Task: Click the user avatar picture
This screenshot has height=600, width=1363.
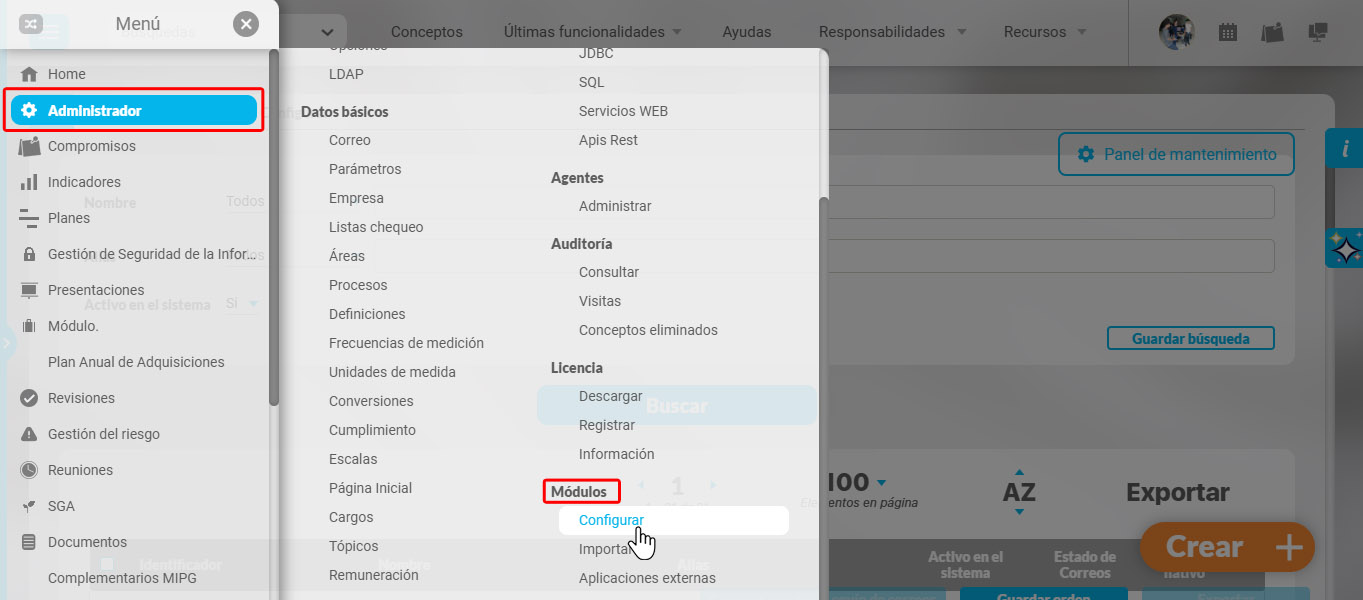Action: pyautogui.click(x=1177, y=32)
